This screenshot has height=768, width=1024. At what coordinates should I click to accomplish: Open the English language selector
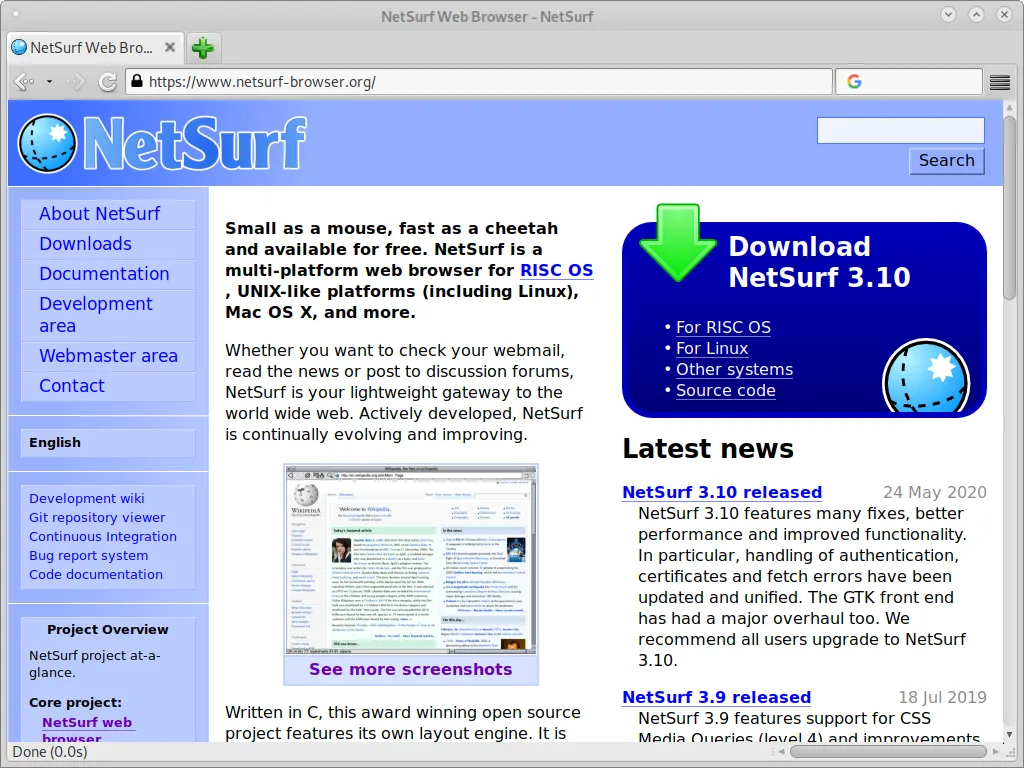coord(55,442)
